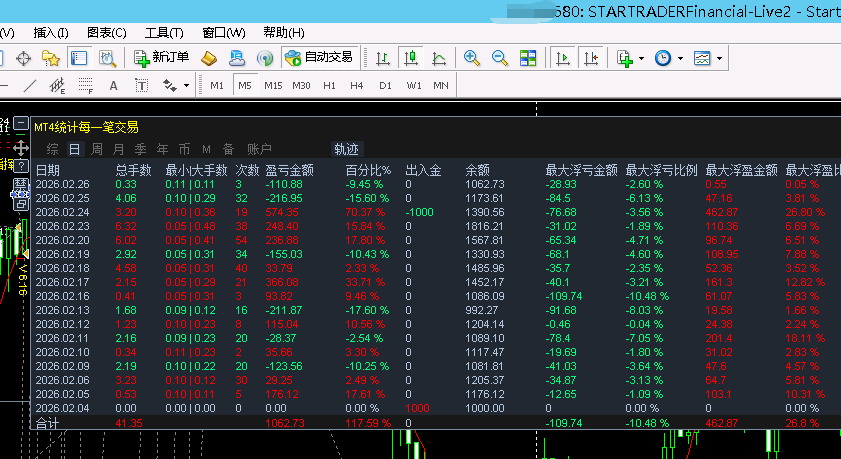Click the periods clock icon

[663, 58]
